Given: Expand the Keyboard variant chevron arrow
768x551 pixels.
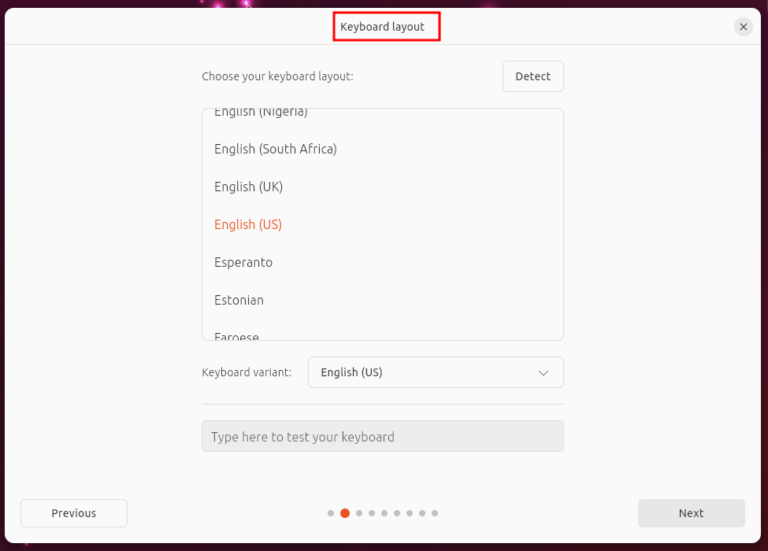Looking at the screenshot, I should click(544, 373).
